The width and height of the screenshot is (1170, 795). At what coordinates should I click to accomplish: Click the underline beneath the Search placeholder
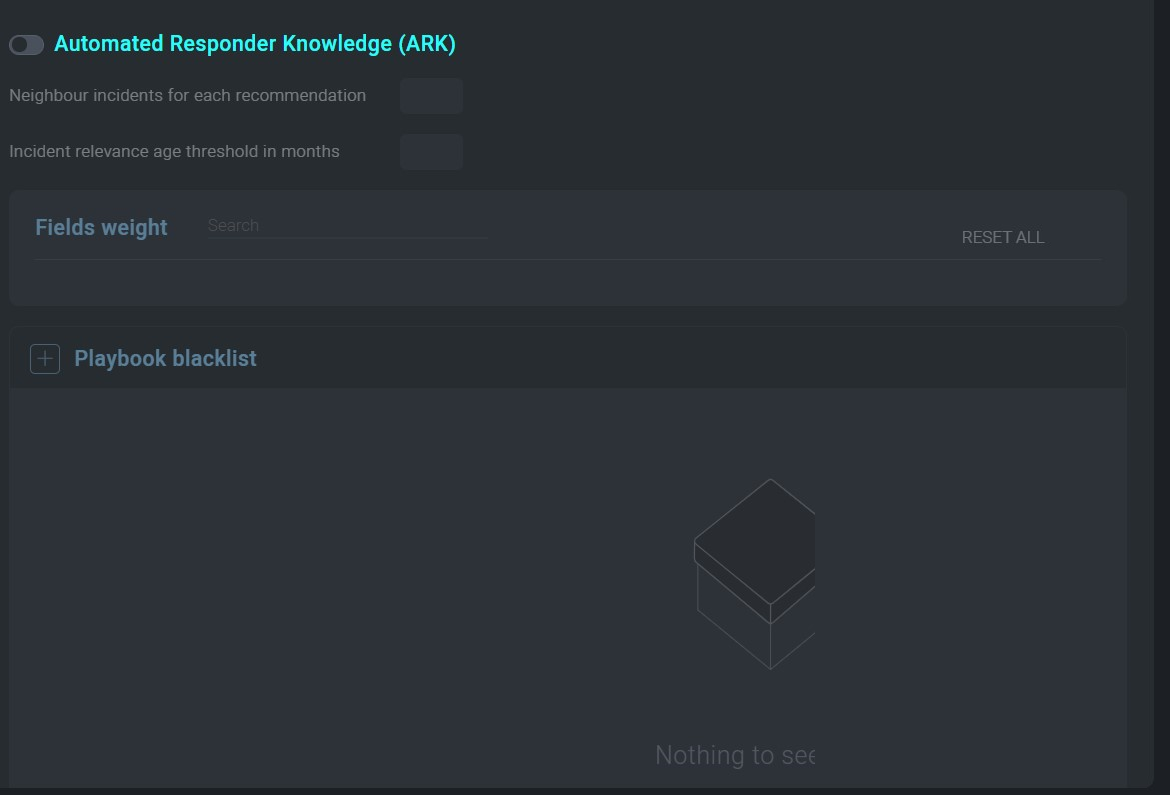click(346, 238)
